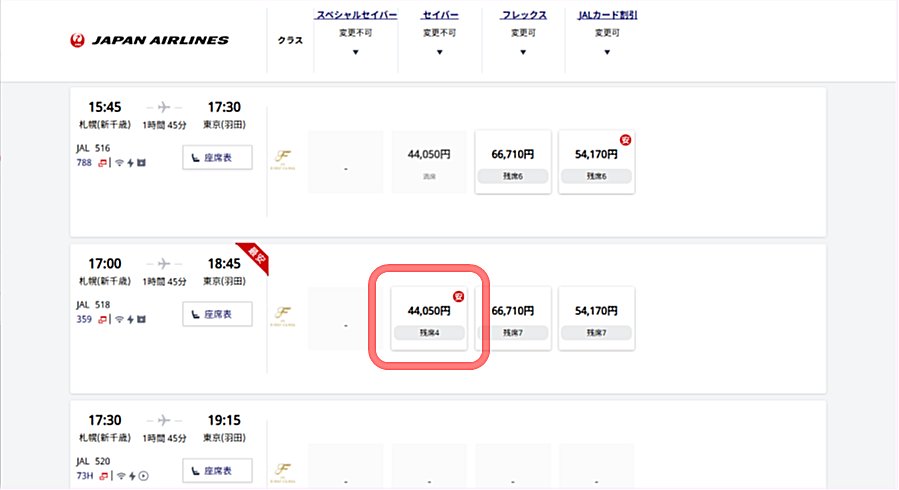Open the JALカード割引 column header link

[608, 16]
